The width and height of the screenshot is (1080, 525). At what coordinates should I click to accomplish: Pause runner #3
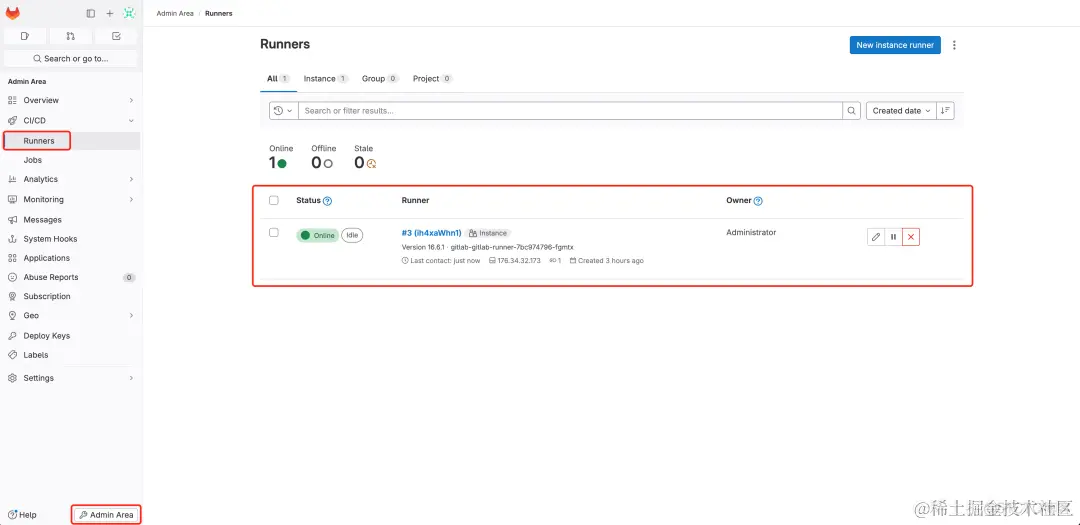893,237
